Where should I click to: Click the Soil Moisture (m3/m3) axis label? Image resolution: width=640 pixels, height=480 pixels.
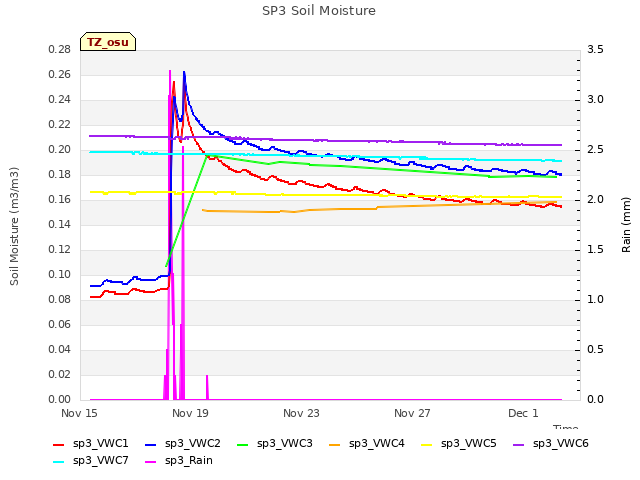(x=14, y=226)
